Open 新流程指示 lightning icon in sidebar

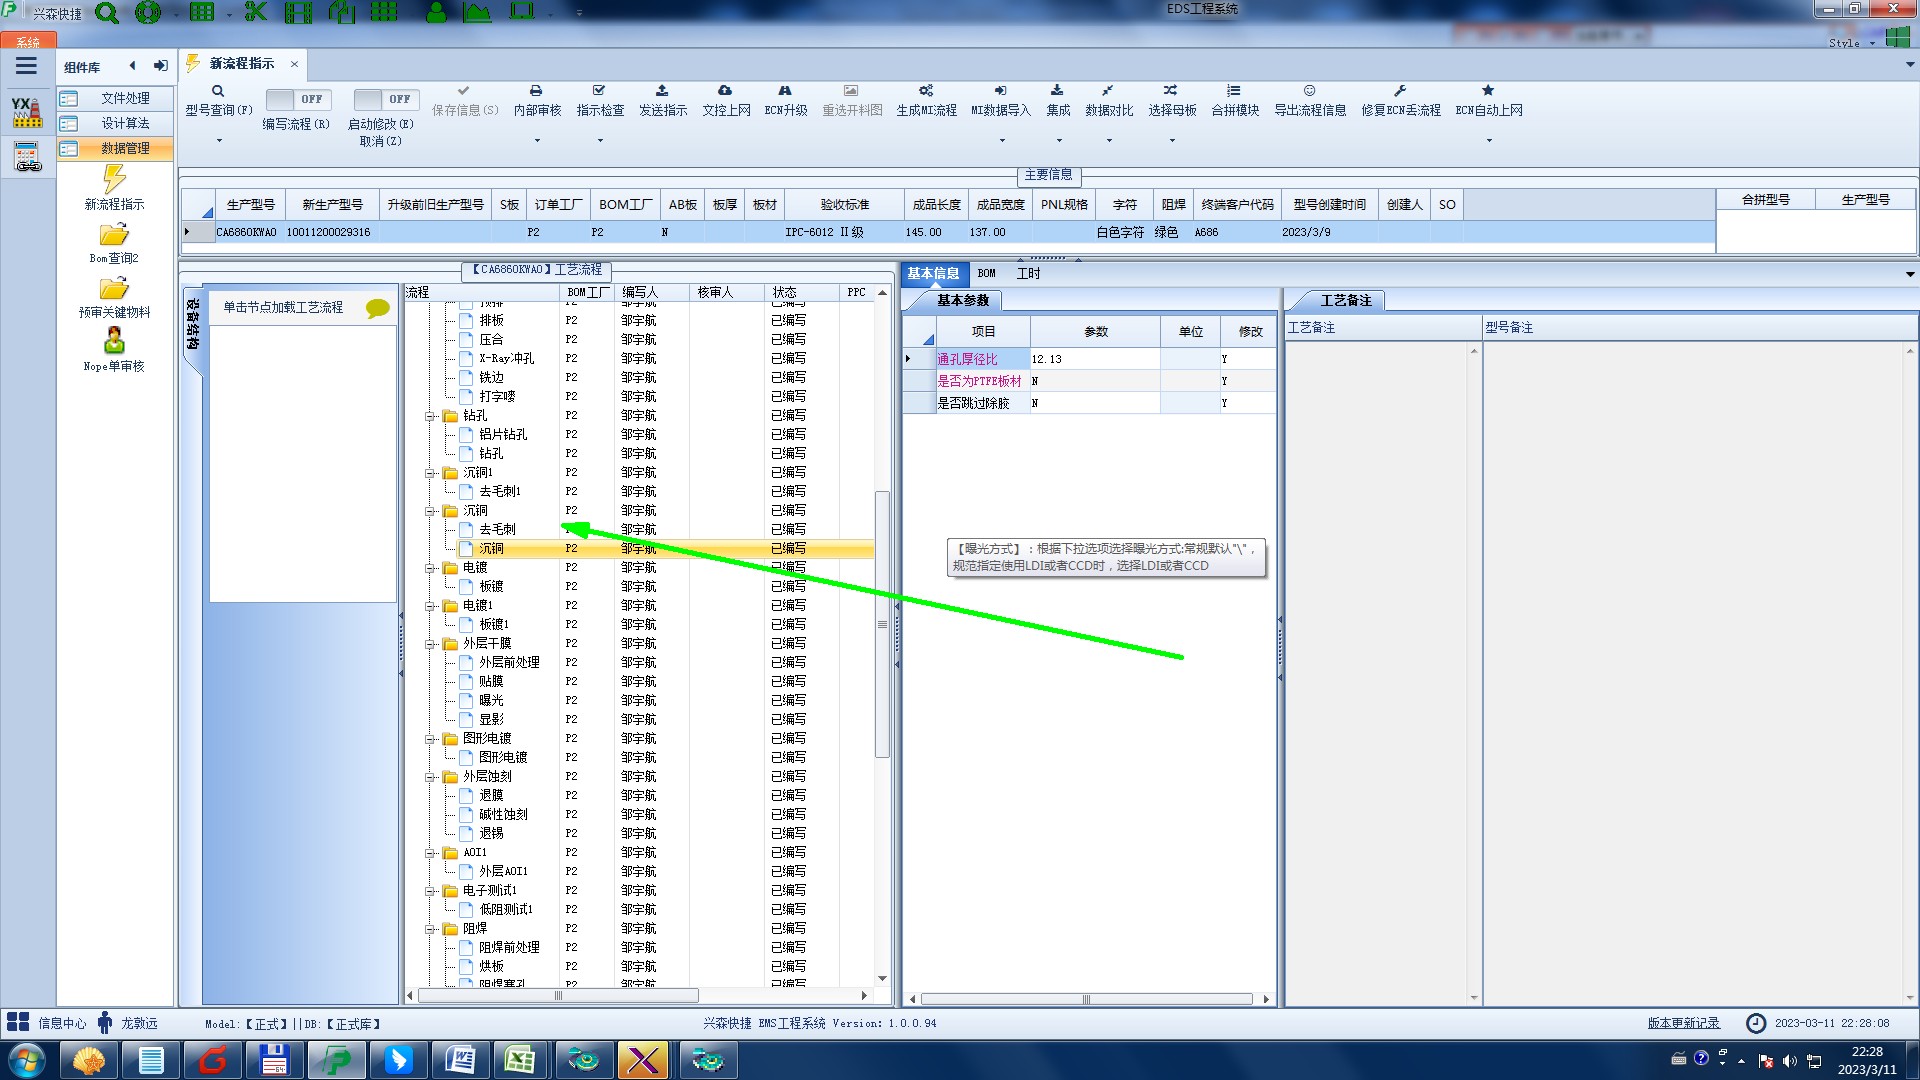pyautogui.click(x=114, y=180)
